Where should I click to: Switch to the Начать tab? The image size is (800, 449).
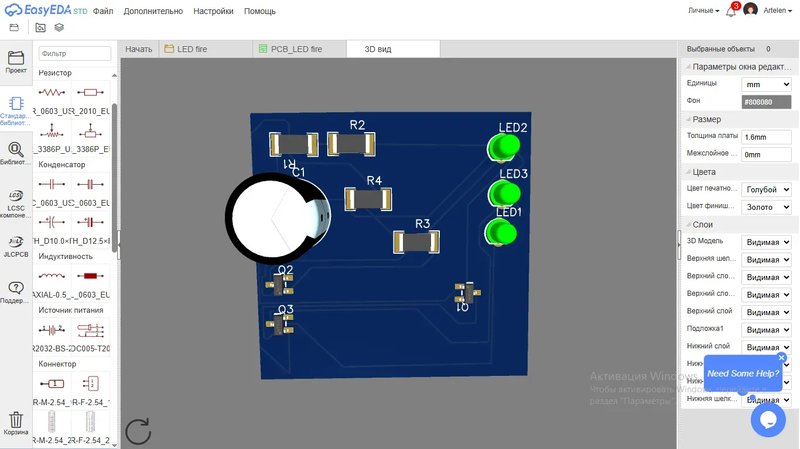[x=139, y=49]
